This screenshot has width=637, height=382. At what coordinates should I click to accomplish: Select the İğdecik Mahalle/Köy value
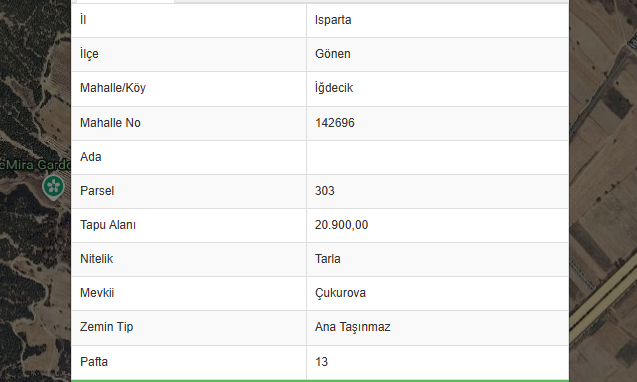(334, 88)
